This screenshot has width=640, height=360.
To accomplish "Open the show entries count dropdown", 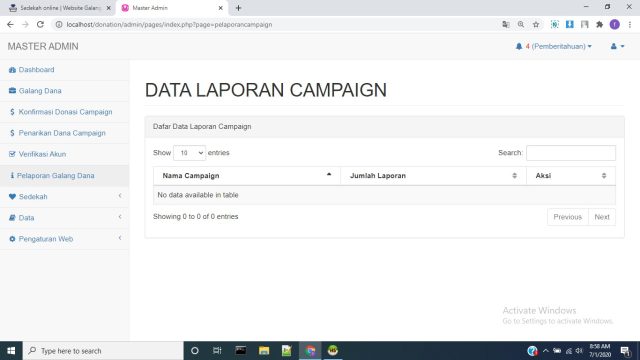I will (189, 153).
